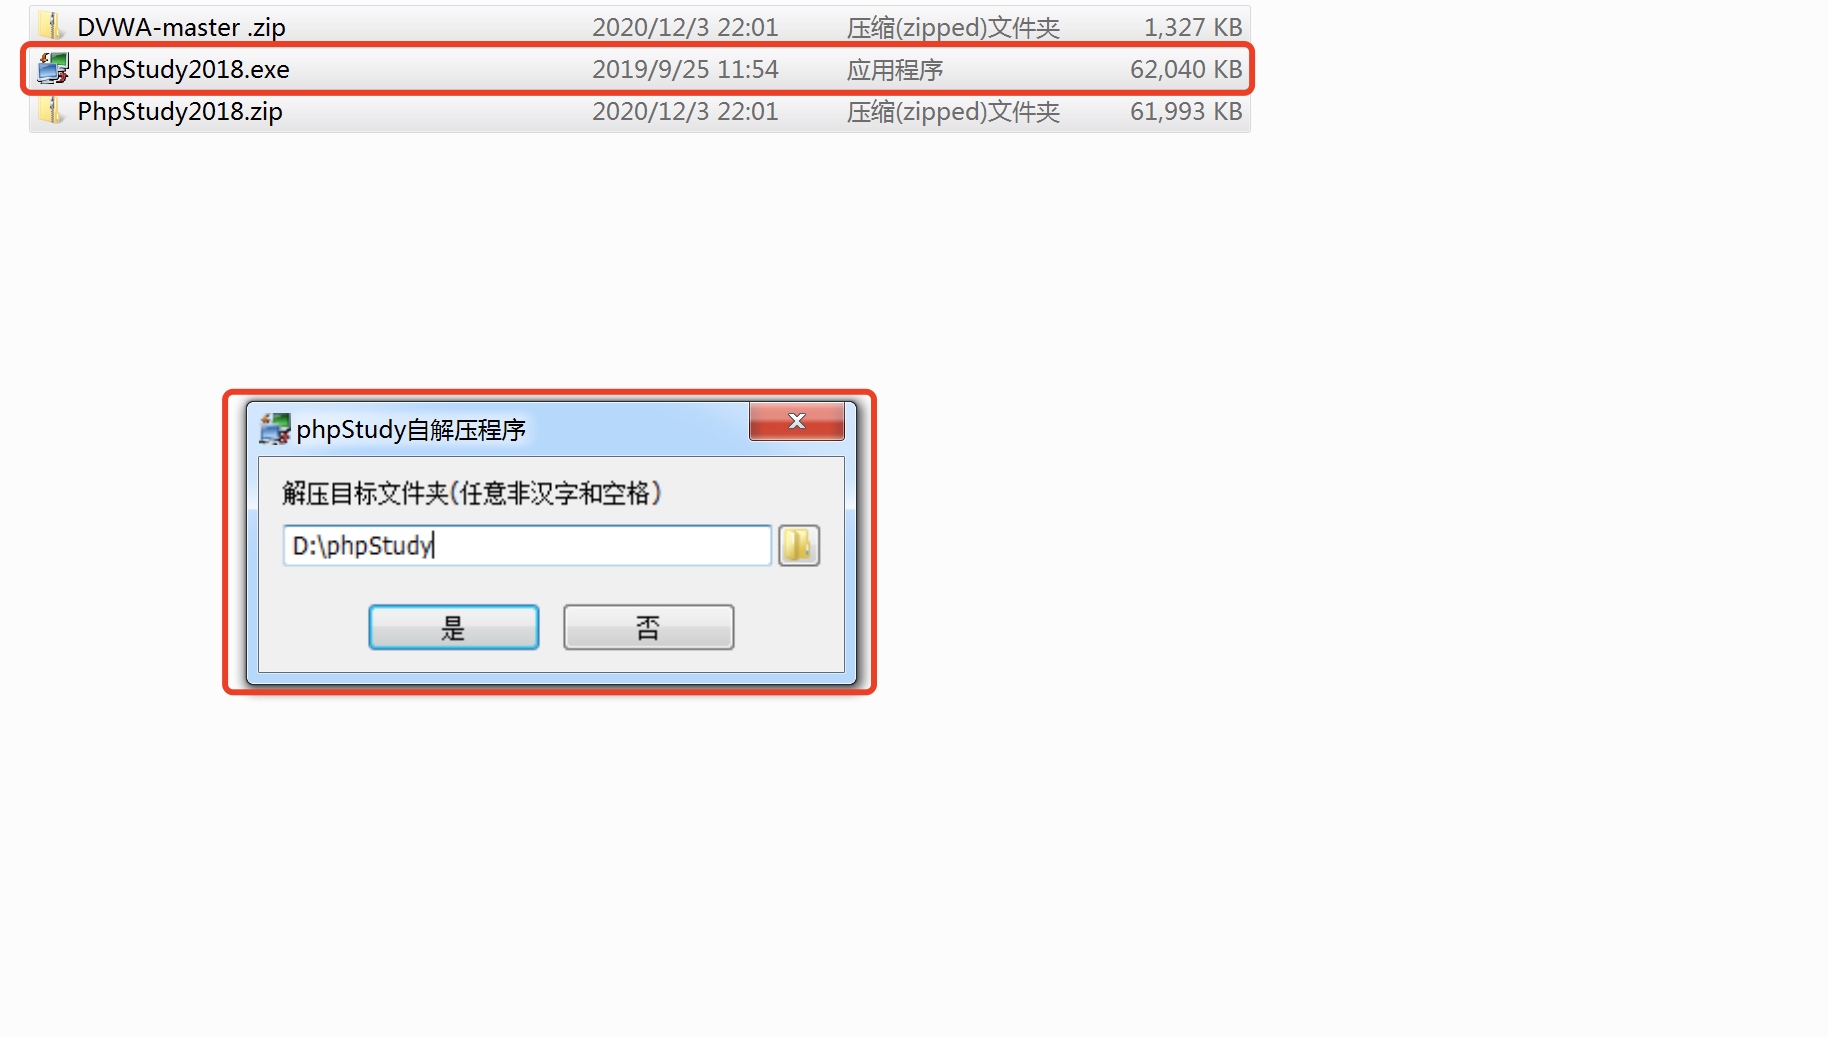
Task: Click the 应用程序 file type entry
Action: (x=895, y=70)
